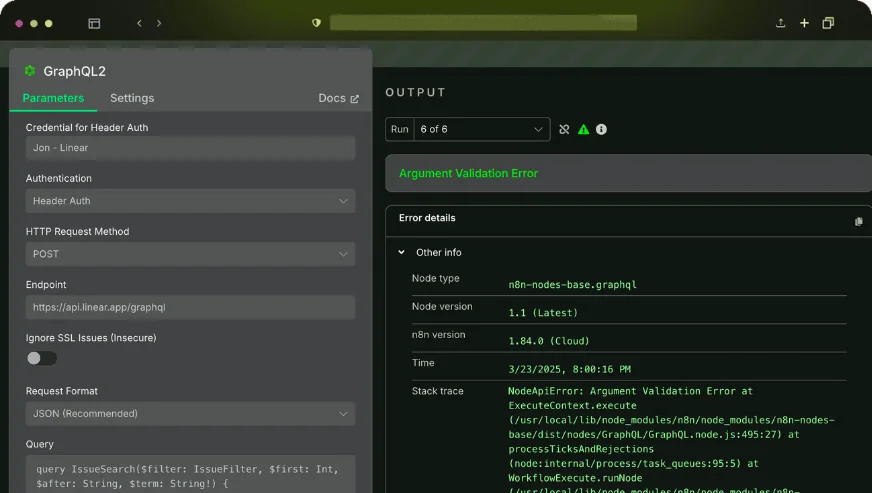872x493 pixels.
Task: Open the browser sidebar panel icon
Action: click(x=94, y=23)
